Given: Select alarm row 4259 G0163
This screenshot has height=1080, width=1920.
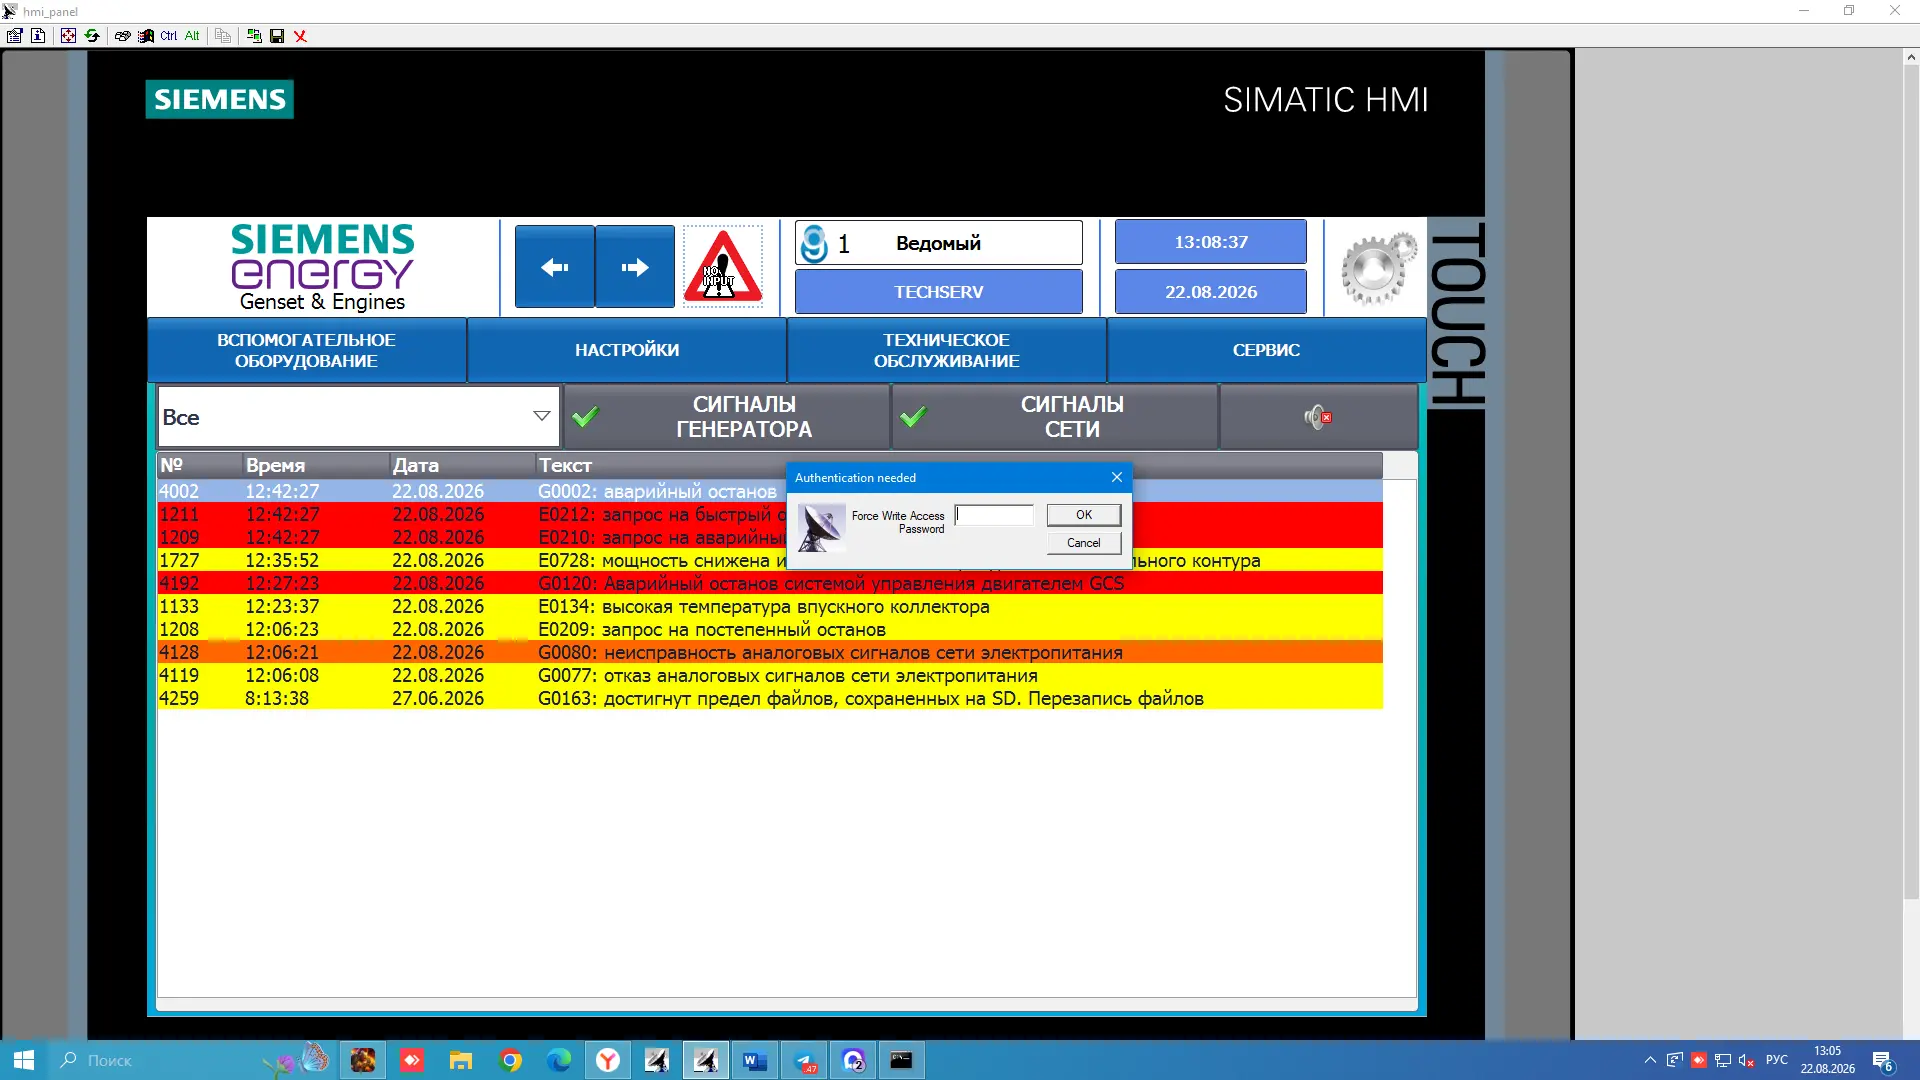Looking at the screenshot, I should click(770, 698).
